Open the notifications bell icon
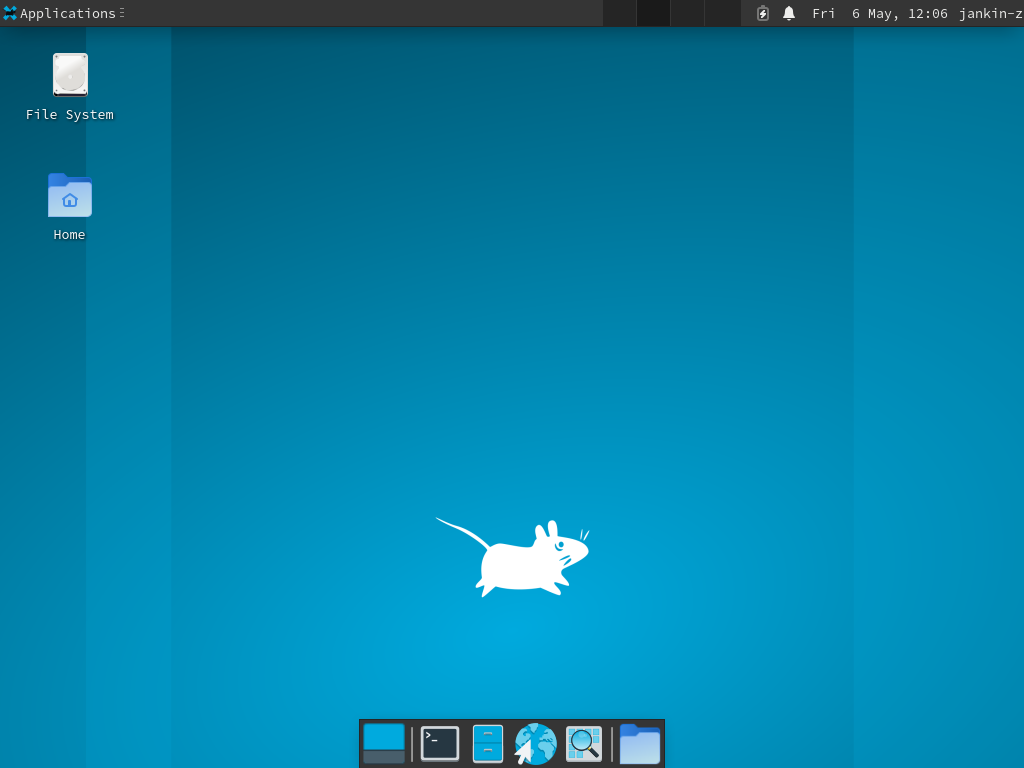This screenshot has width=1024, height=768. [789, 13]
